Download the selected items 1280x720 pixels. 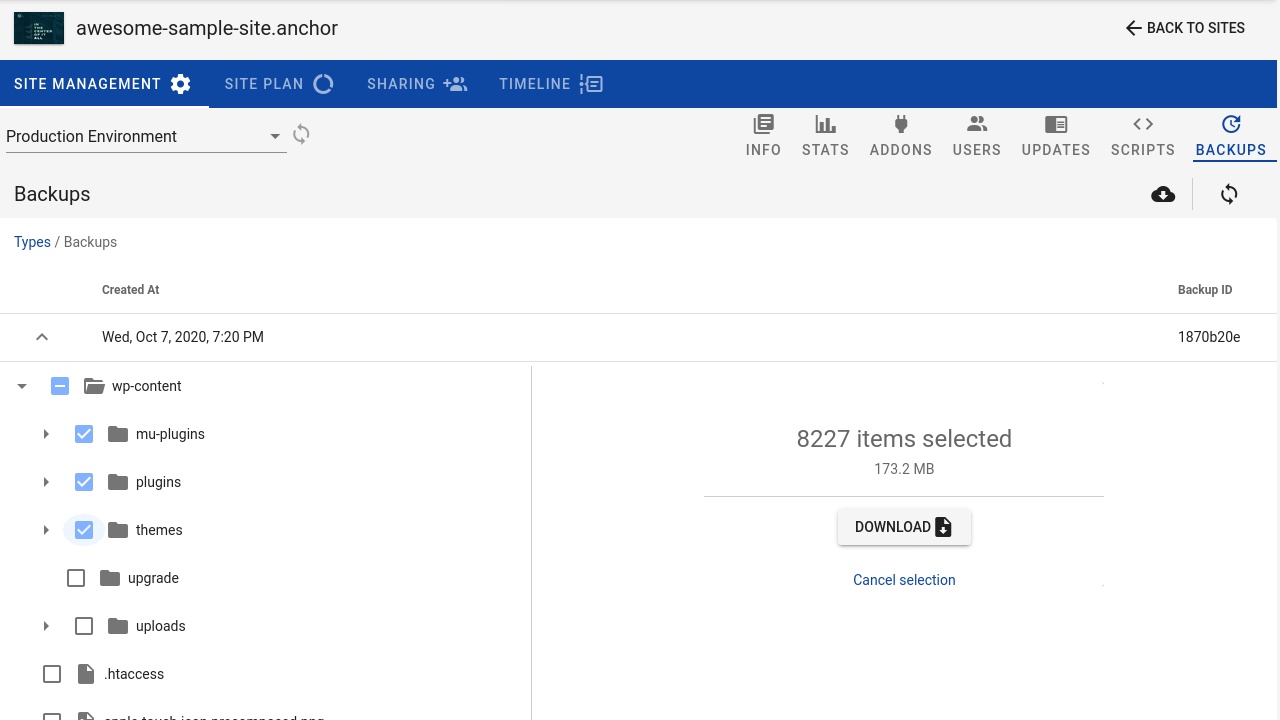[x=904, y=527]
